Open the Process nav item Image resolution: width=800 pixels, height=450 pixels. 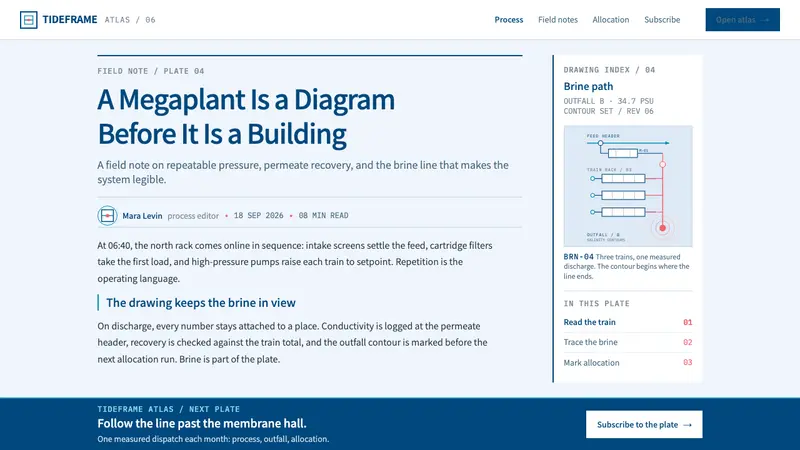[x=509, y=20]
